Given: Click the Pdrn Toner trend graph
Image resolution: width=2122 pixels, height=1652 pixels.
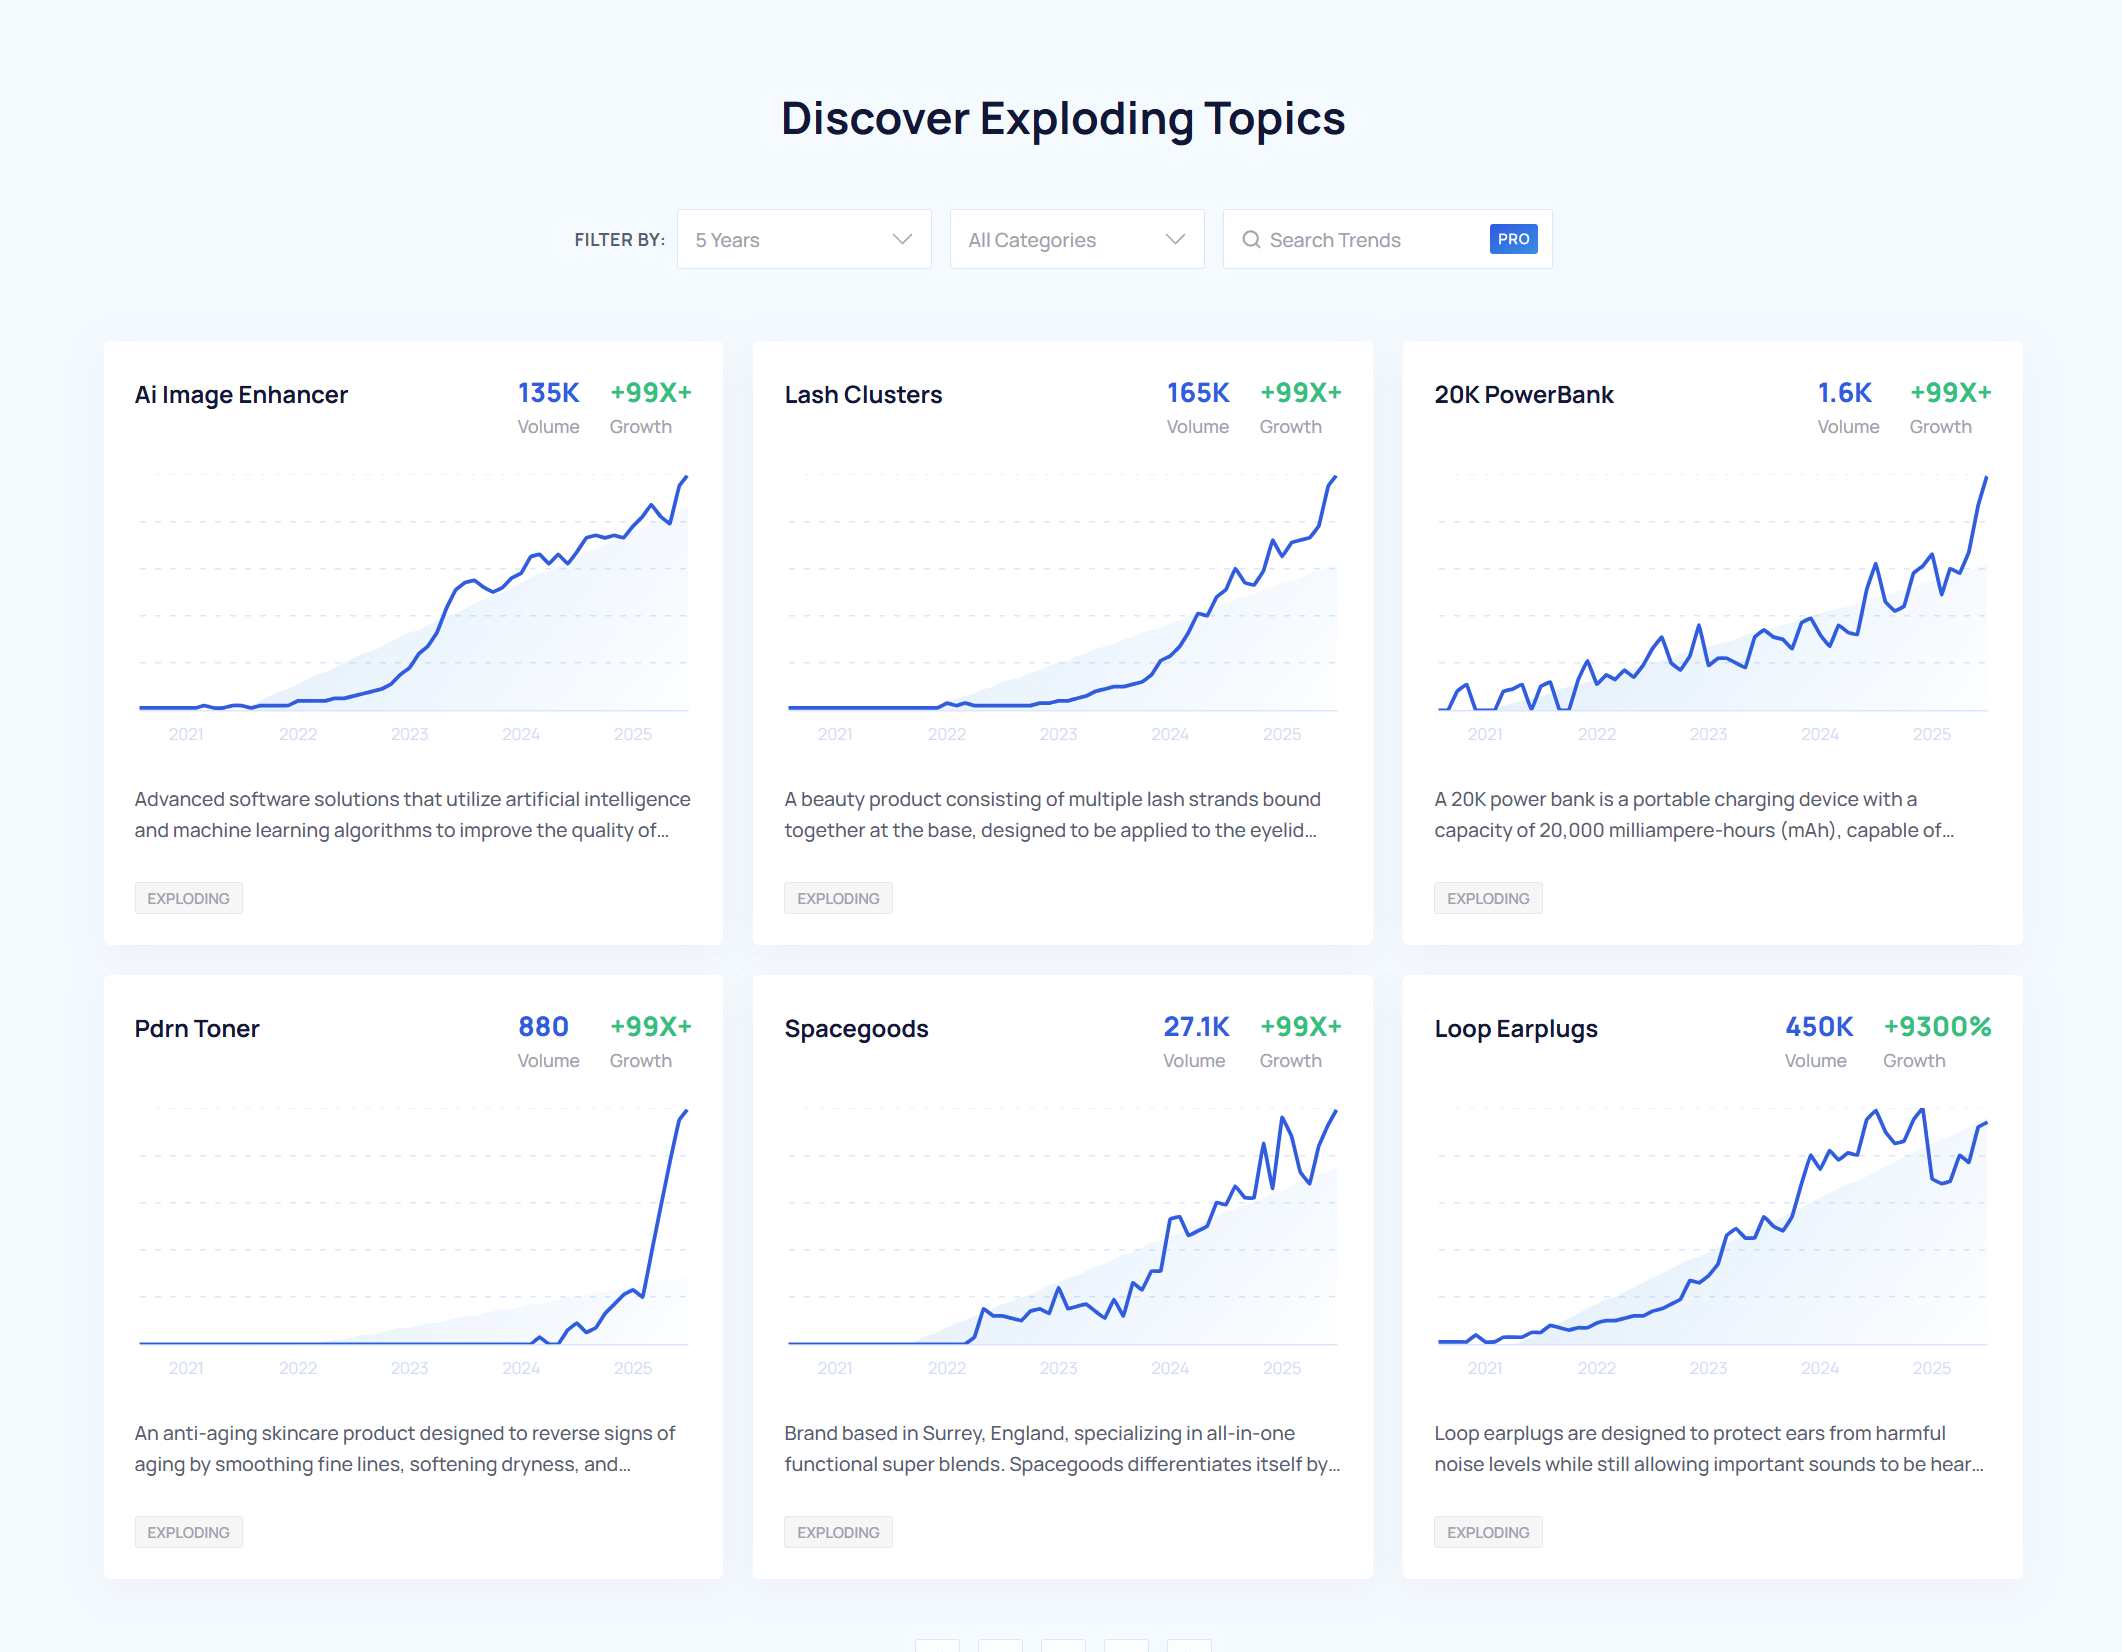Looking at the screenshot, I should 413,1232.
